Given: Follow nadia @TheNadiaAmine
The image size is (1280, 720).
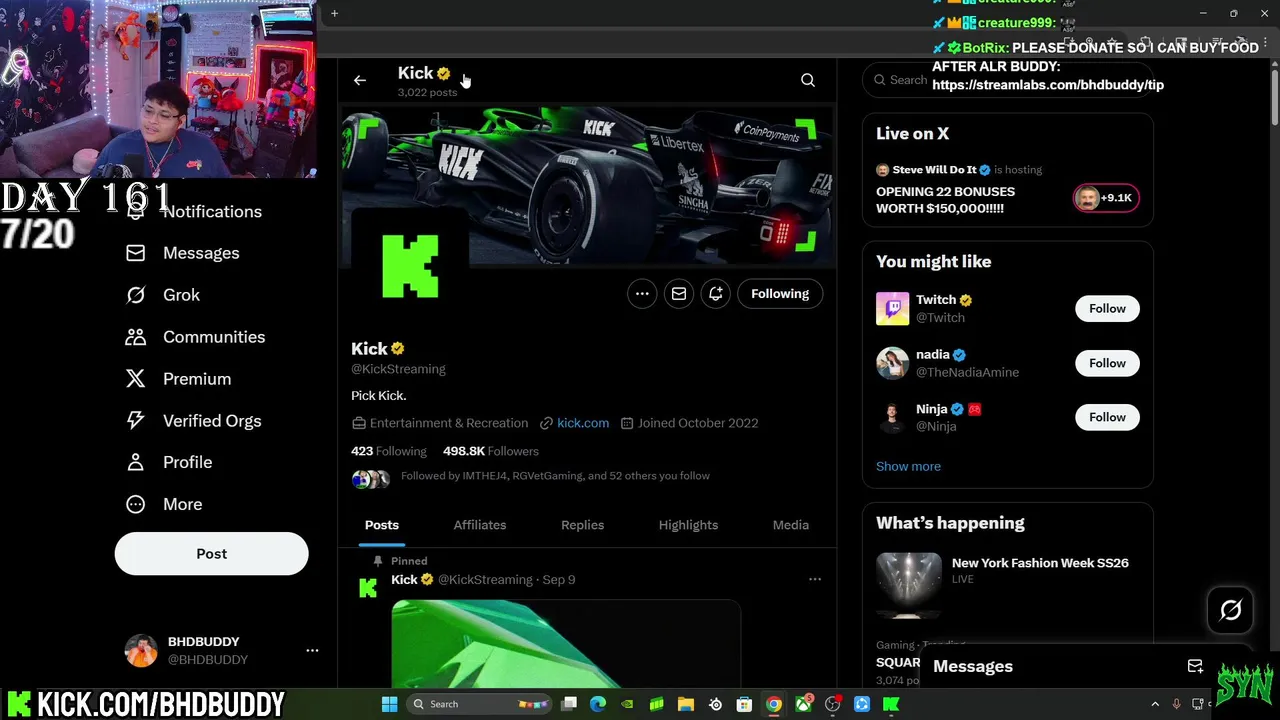Looking at the screenshot, I should (1107, 363).
